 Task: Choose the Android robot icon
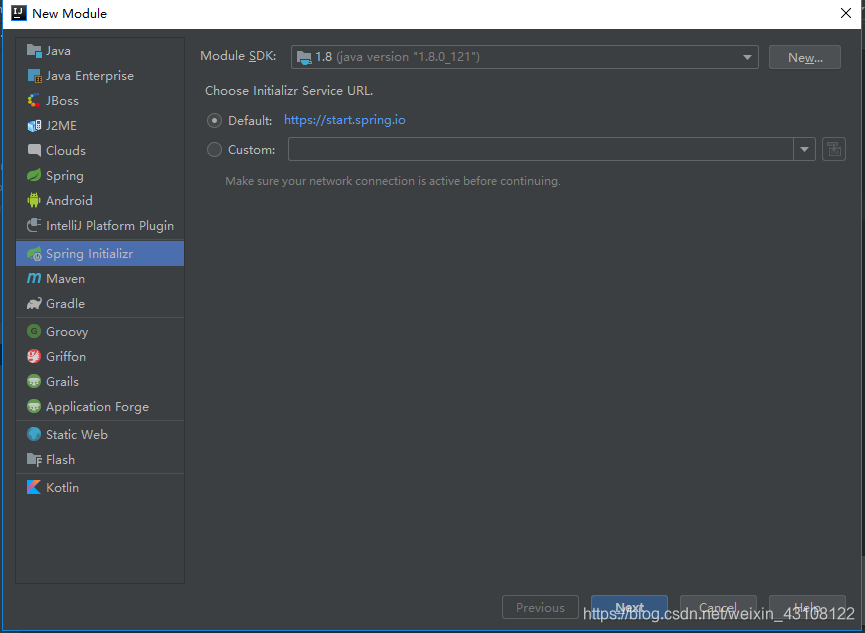click(34, 200)
